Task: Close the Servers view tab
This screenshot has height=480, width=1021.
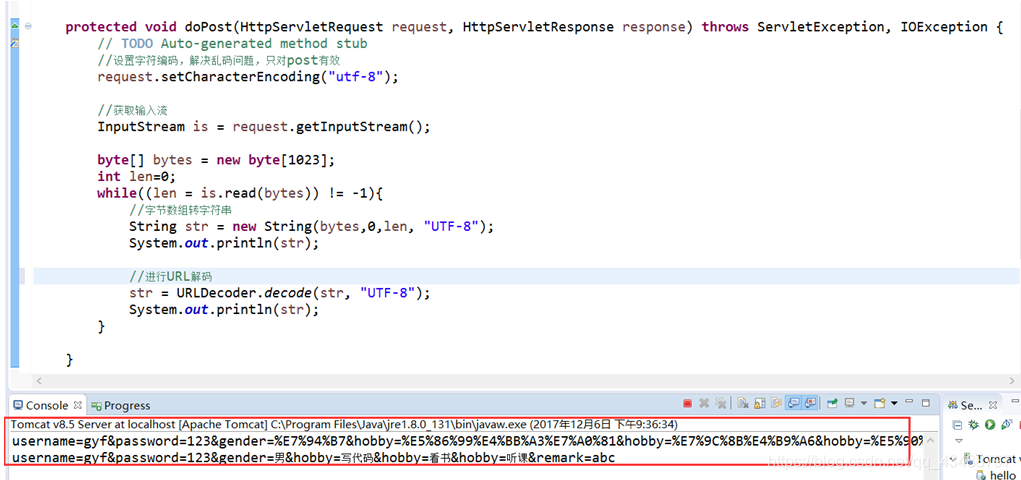Action: pyautogui.click(x=993, y=405)
